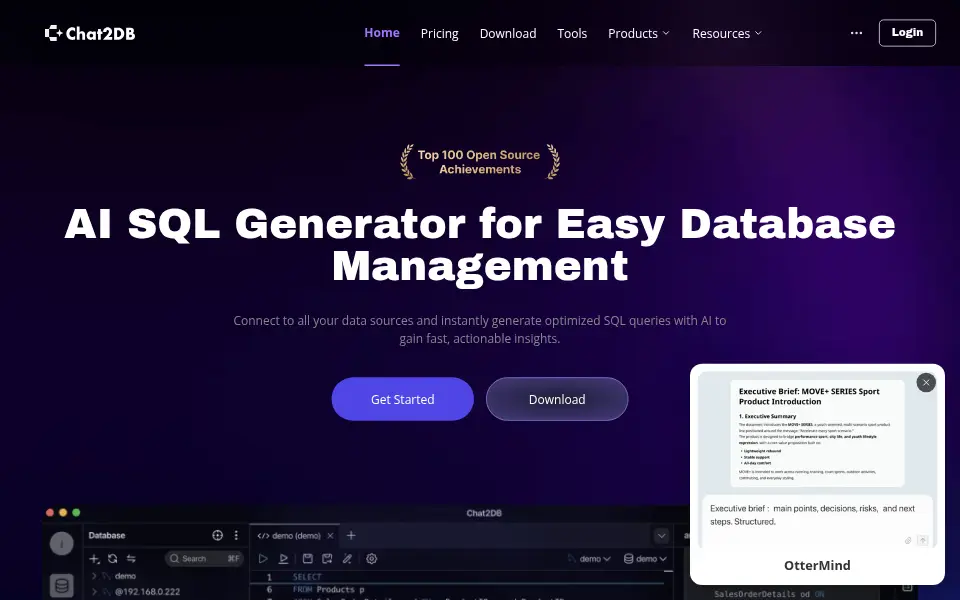Click the run query play icon
The width and height of the screenshot is (960, 600).
(263, 558)
